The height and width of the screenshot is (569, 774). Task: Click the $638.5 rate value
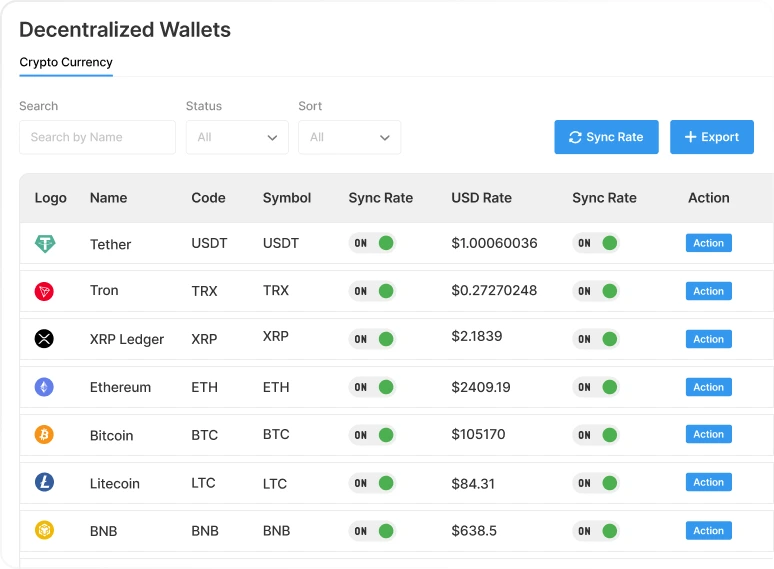point(474,531)
